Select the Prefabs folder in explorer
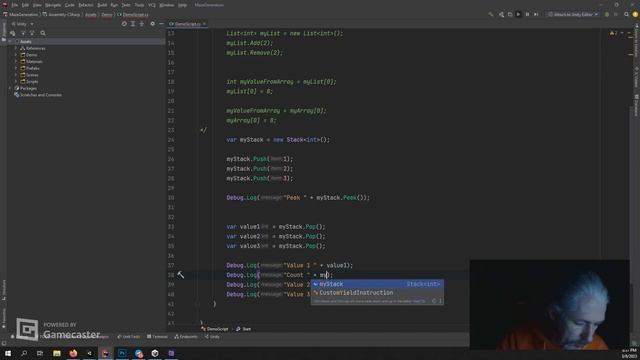Viewport: 640px width, 360px height. click(30, 68)
